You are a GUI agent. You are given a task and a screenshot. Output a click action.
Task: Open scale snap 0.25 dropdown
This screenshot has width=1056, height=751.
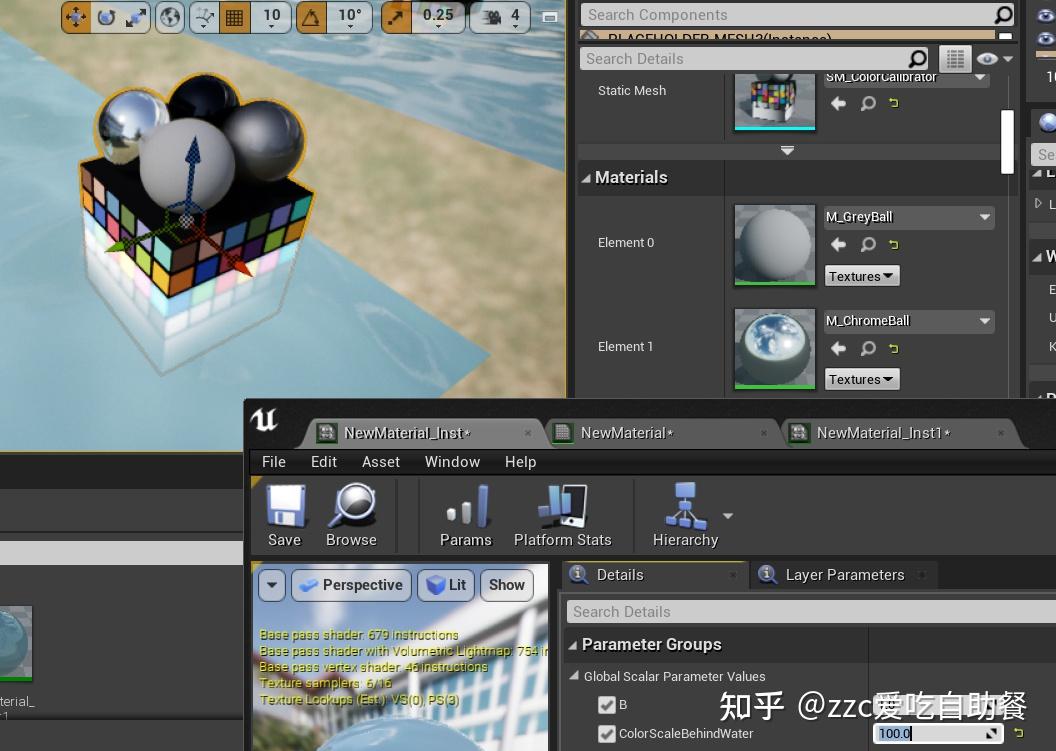[x=438, y=17]
